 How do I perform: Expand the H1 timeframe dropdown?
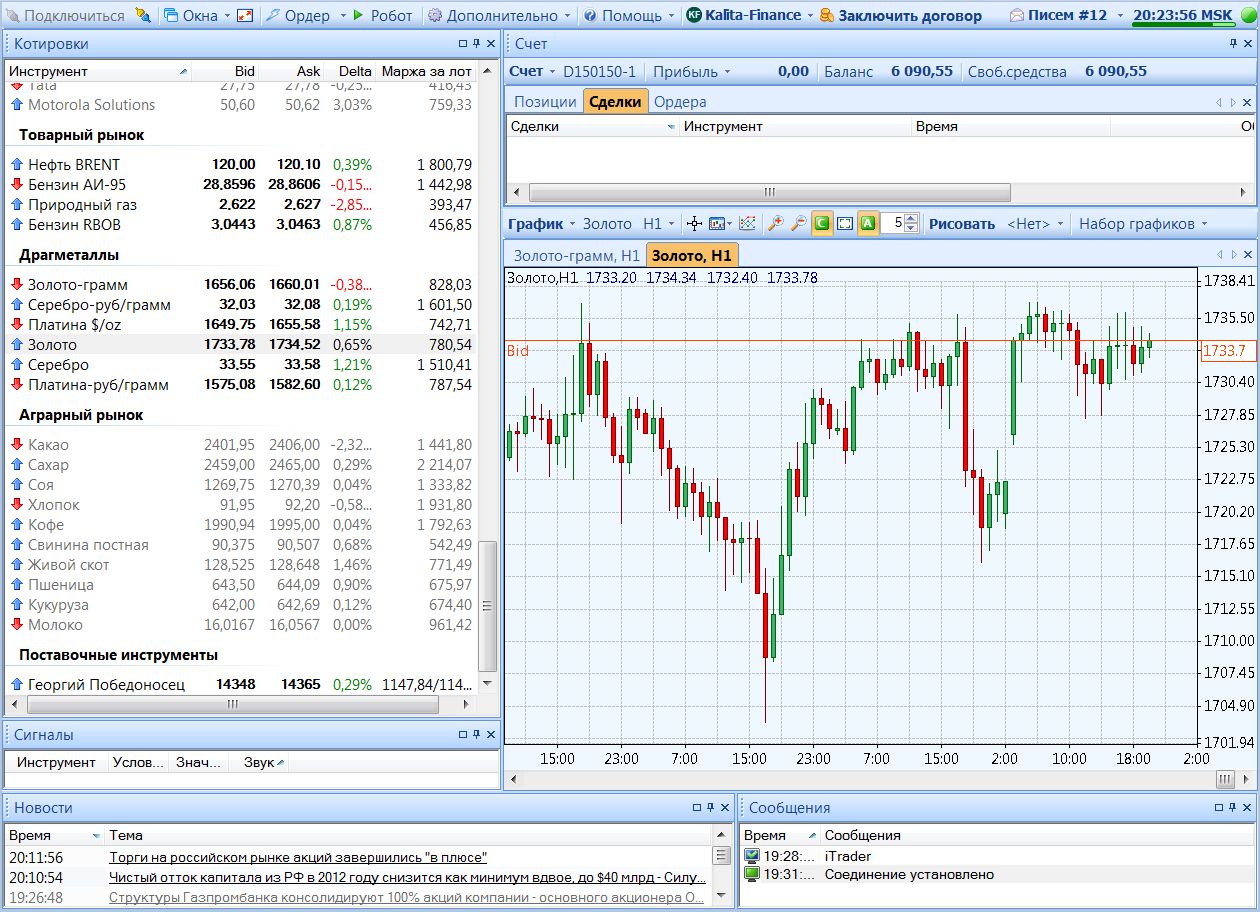coord(659,224)
